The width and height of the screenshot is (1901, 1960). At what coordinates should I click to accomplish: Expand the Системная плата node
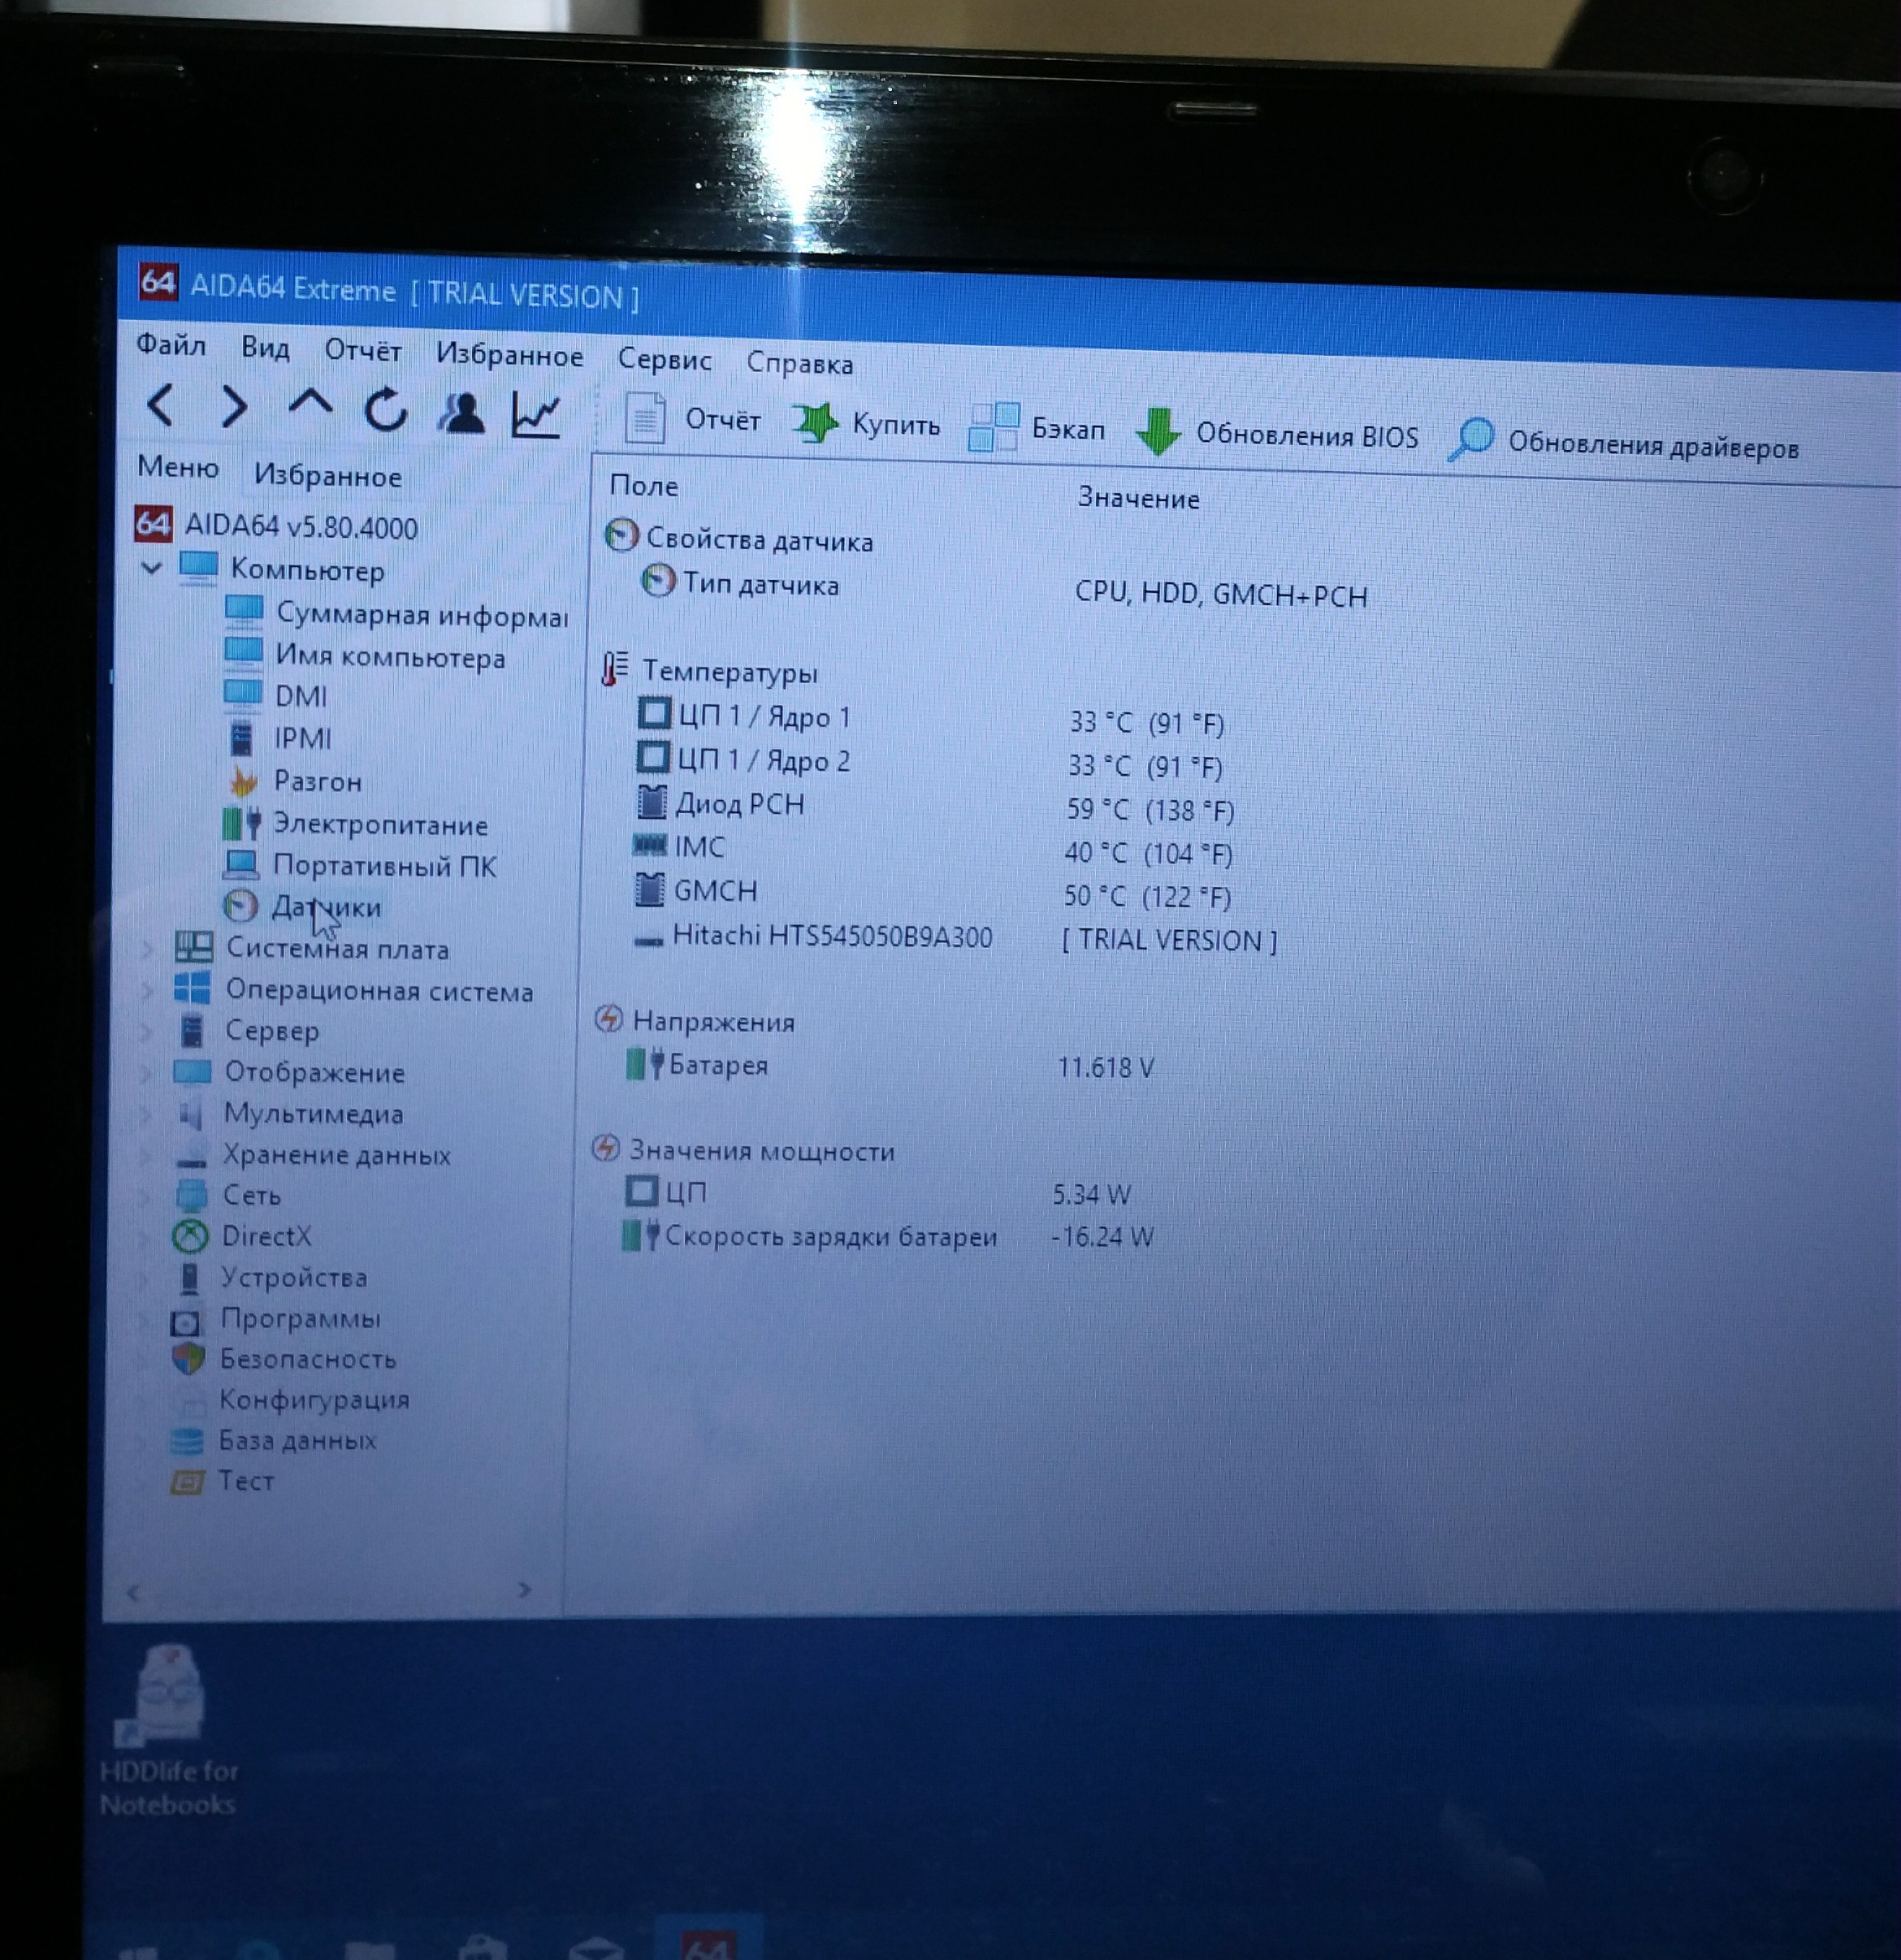tap(147, 947)
